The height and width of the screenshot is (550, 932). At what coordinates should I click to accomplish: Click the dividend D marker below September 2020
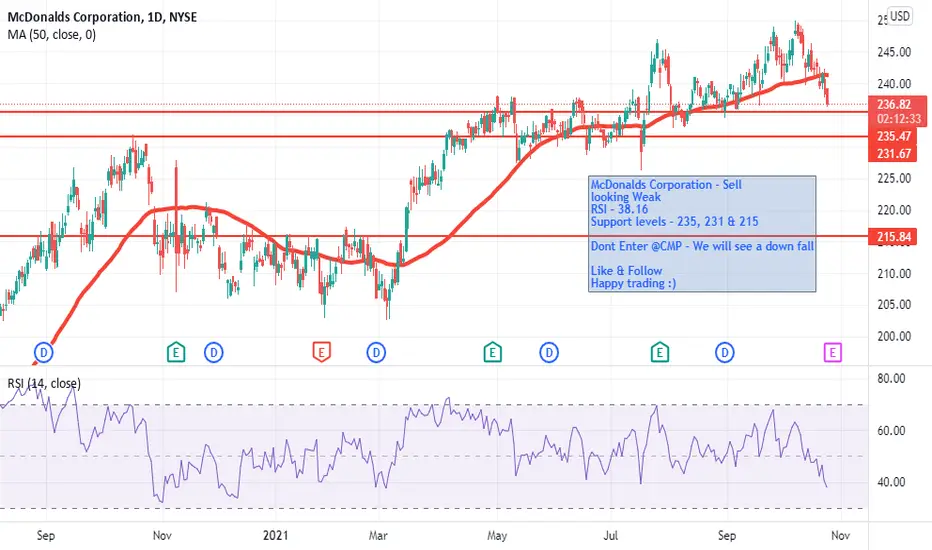tap(43, 353)
